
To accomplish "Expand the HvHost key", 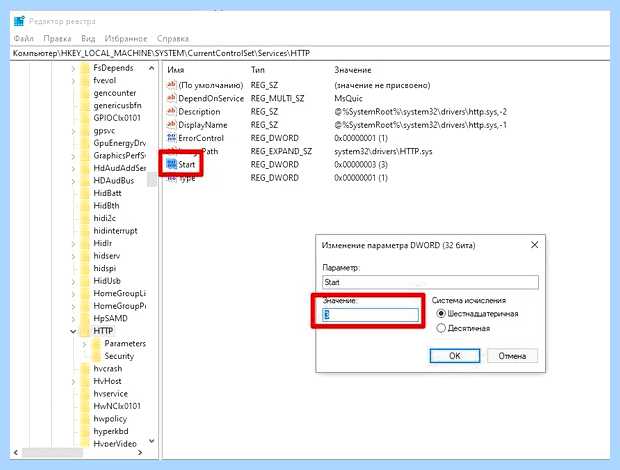I will click(73, 382).
